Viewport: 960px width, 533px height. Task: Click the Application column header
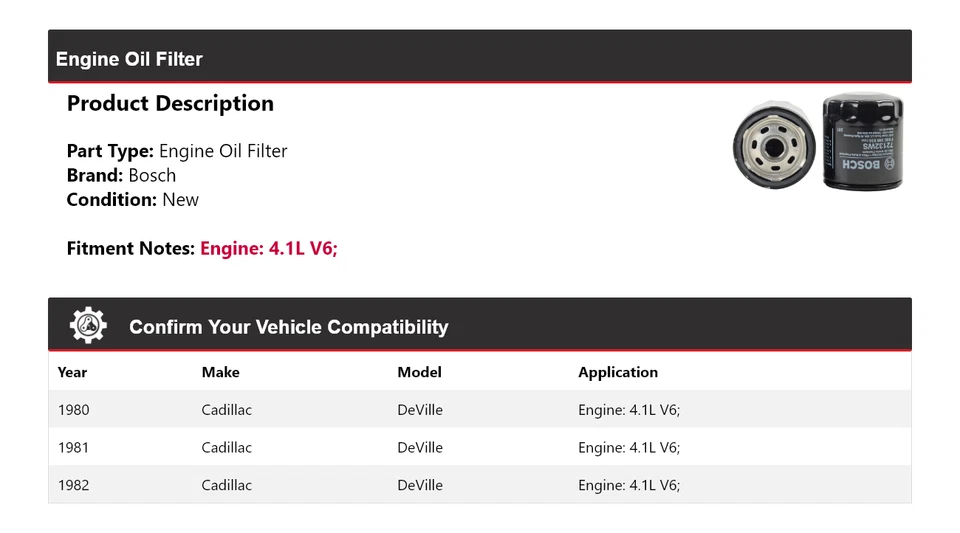[617, 372]
